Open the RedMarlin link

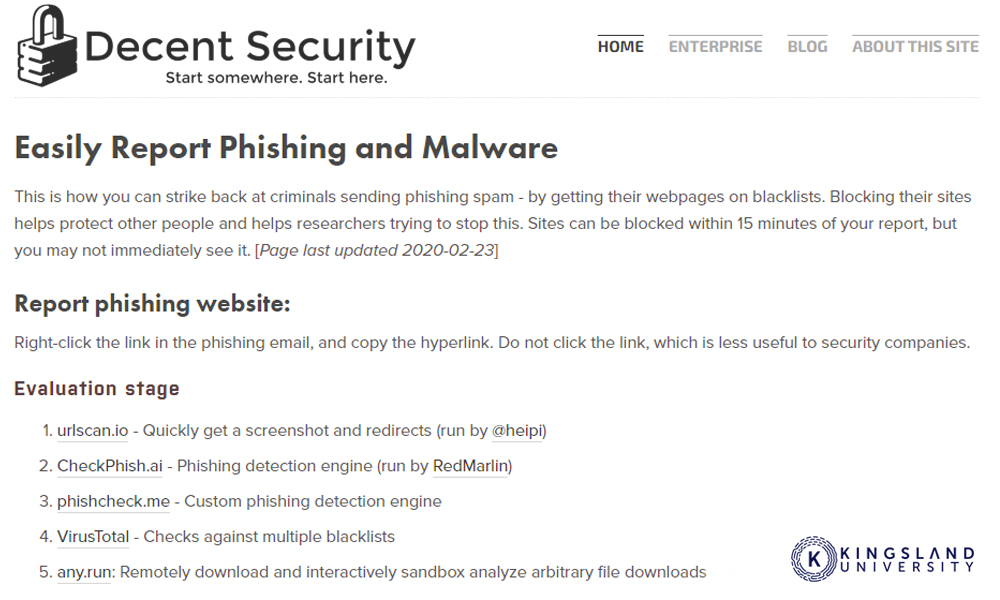[x=471, y=466]
